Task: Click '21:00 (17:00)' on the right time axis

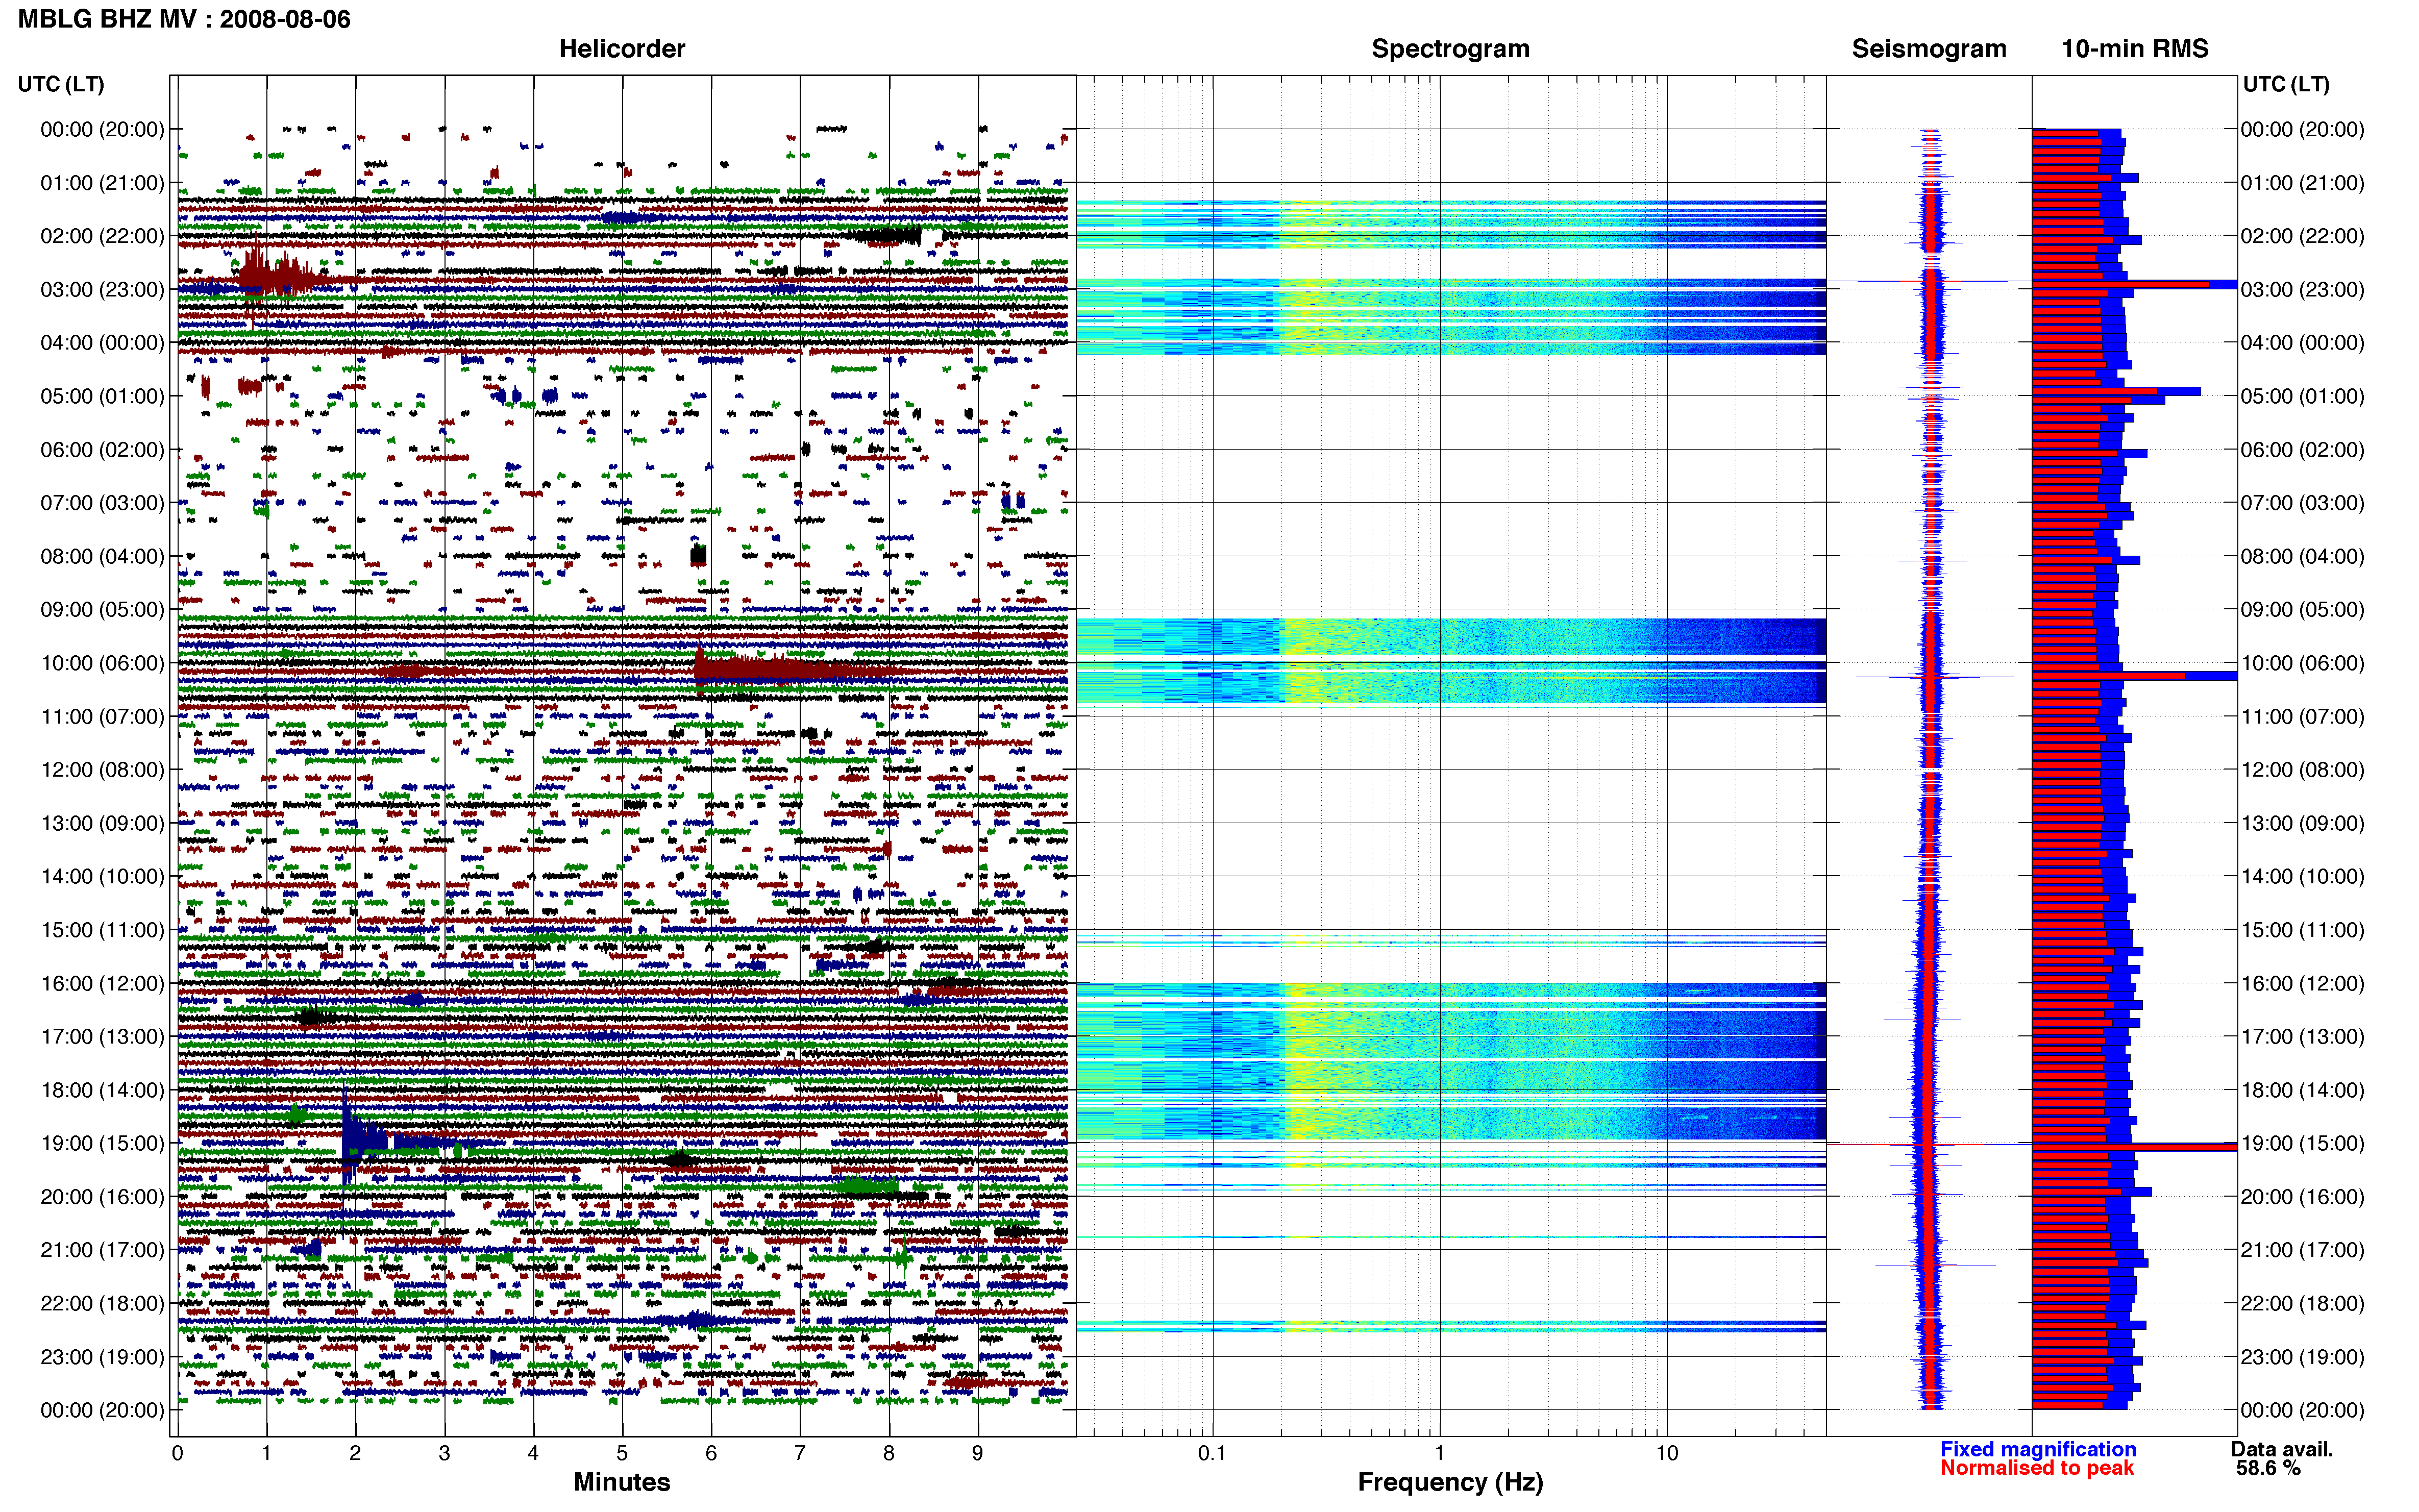Action: click(2302, 1250)
